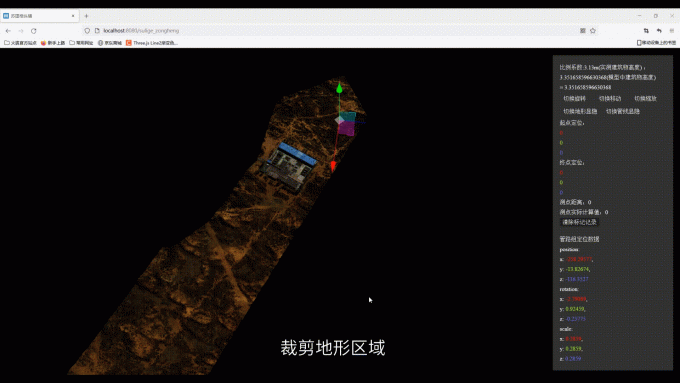Image resolution: width=680 pixels, height=383 pixels.
Task: Go back with the browser back arrow
Action: tap(8, 31)
